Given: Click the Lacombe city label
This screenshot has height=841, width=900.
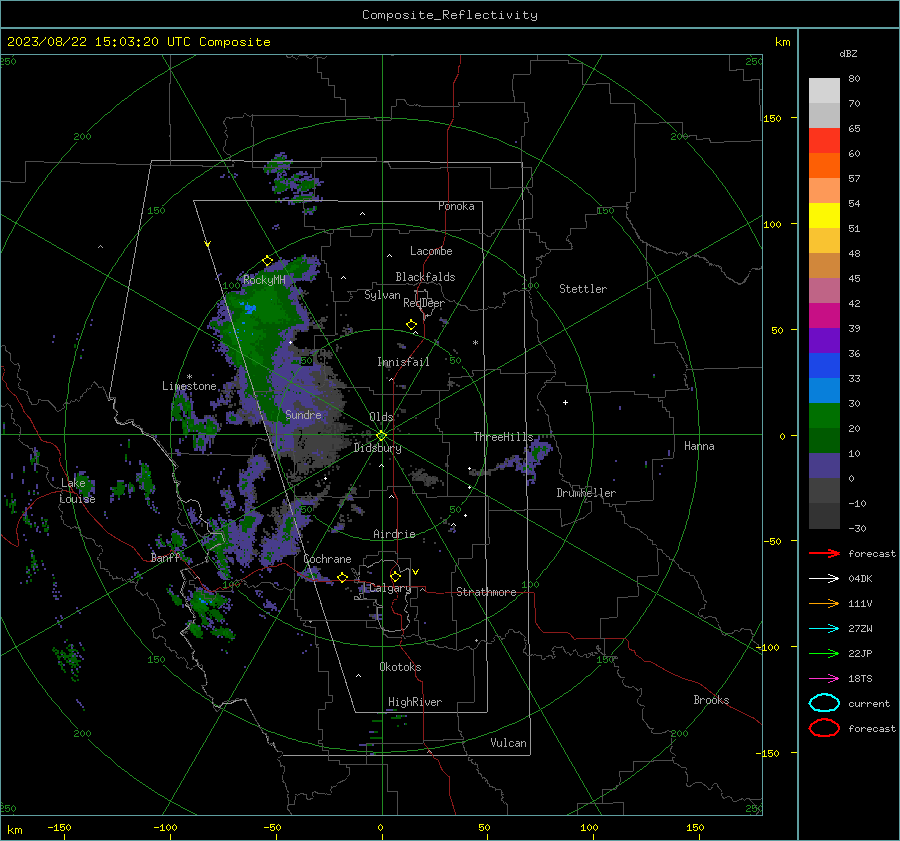Looking at the screenshot, I should (431, 251).
